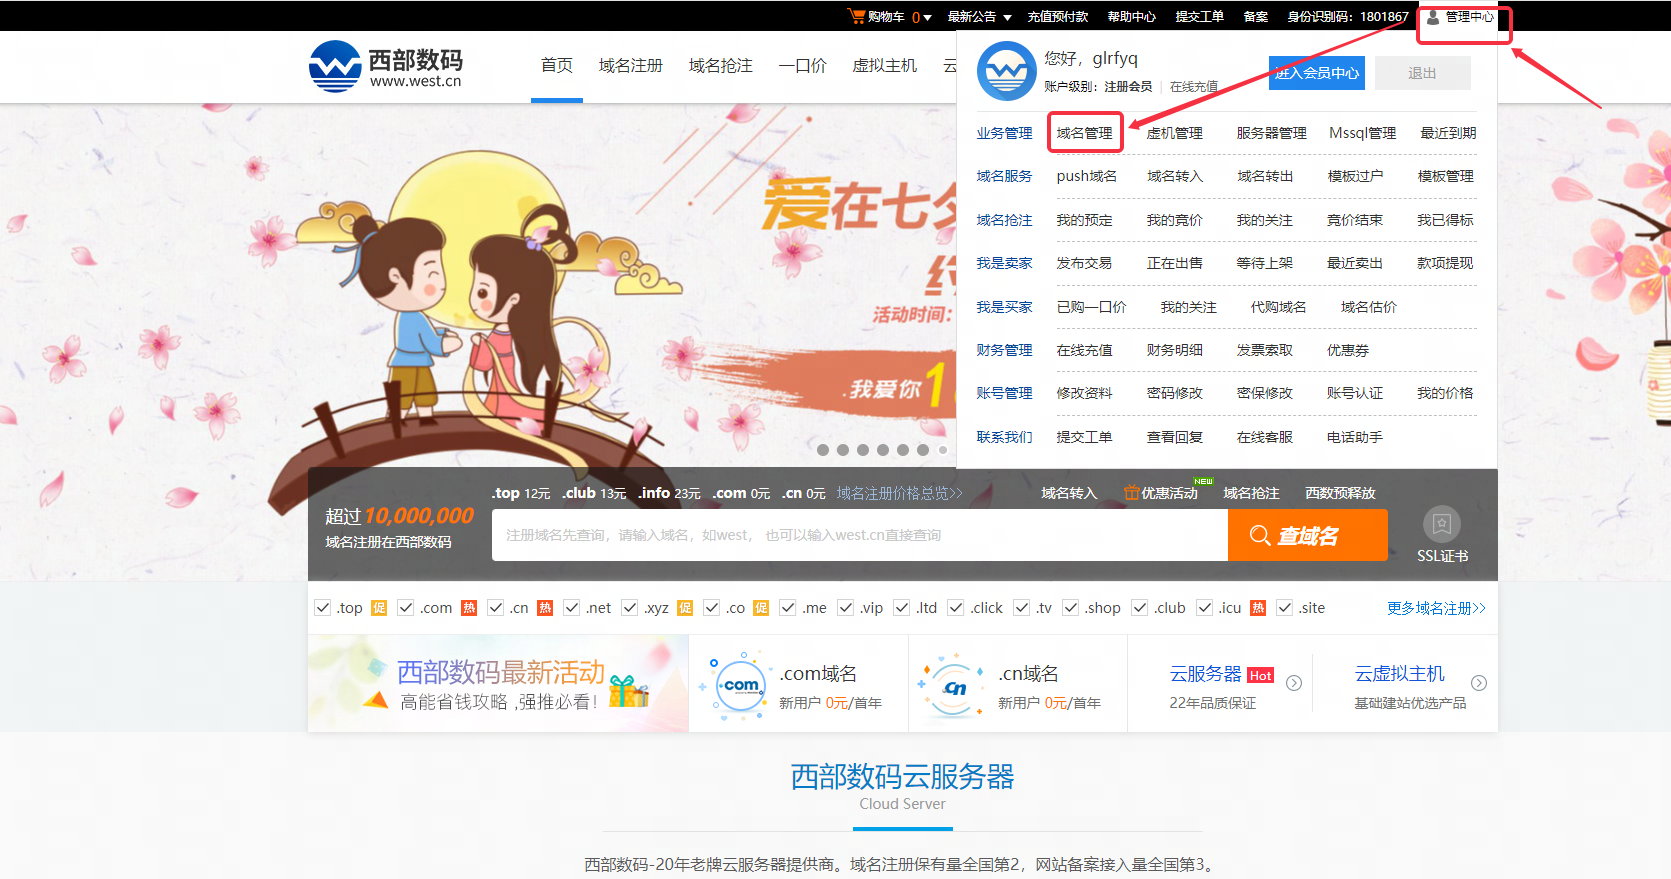Click the SSL证书 certificate icon
This screenshot has width=1671, height=879.
click(1441, 524)
